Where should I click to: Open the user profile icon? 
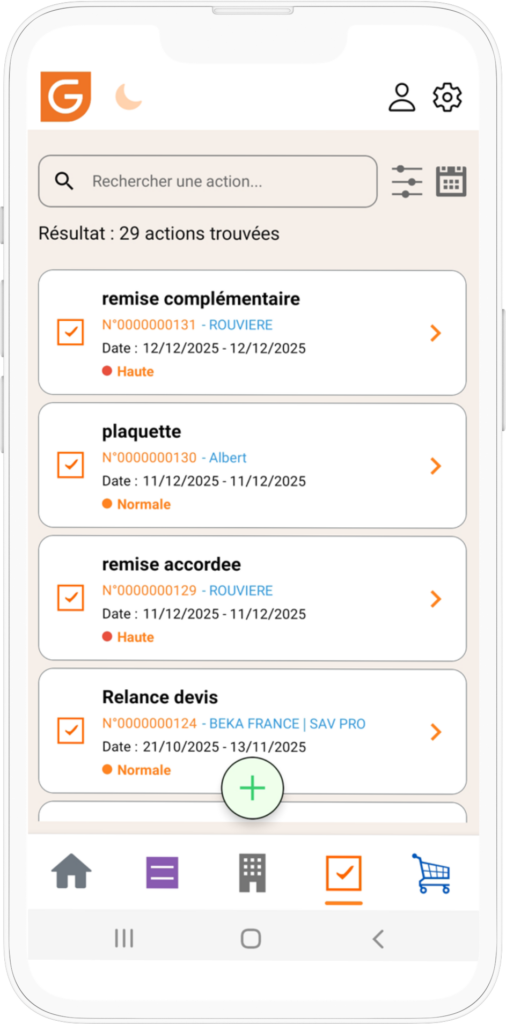point(402,97)
